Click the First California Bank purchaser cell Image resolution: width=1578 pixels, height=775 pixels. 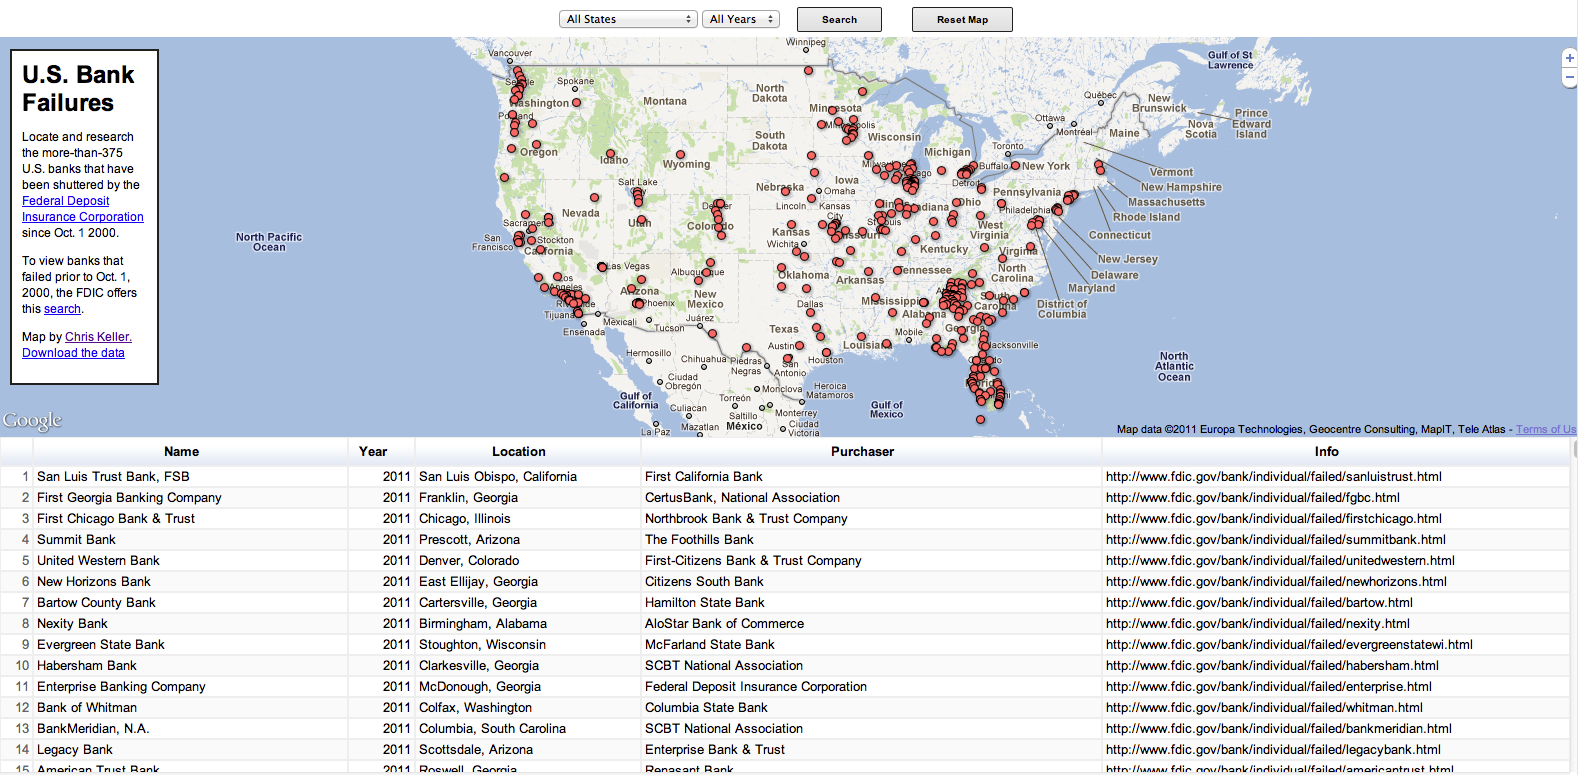click(x=704, y=477)
